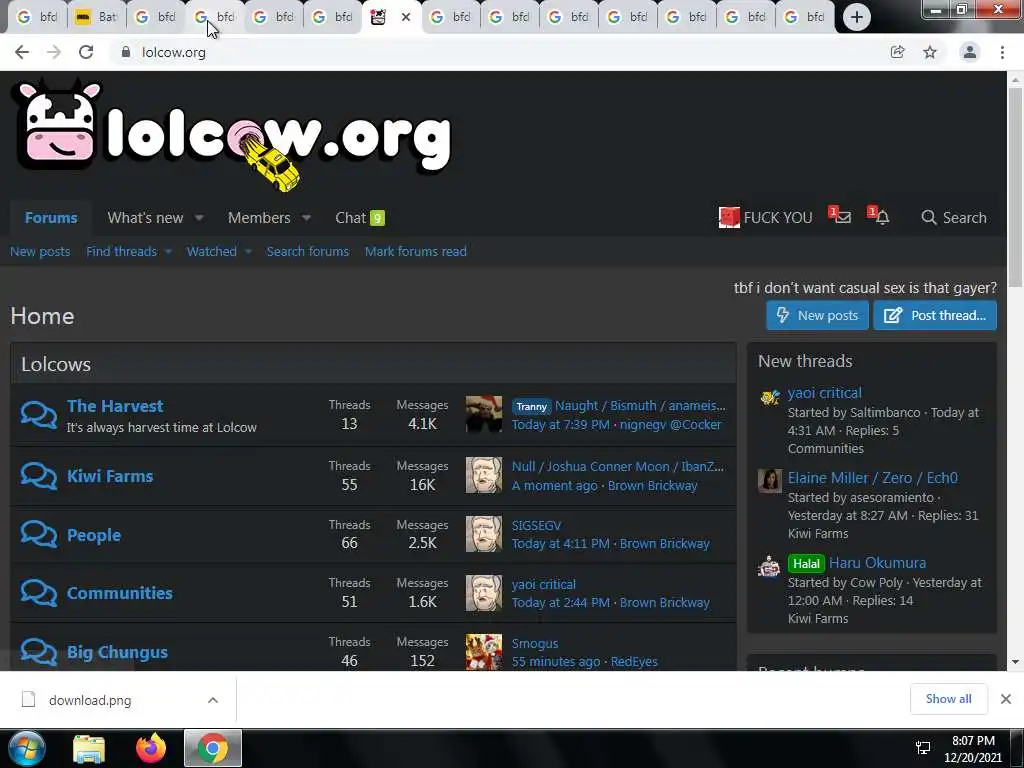Click Show all downloads button

tap(948, 699)
